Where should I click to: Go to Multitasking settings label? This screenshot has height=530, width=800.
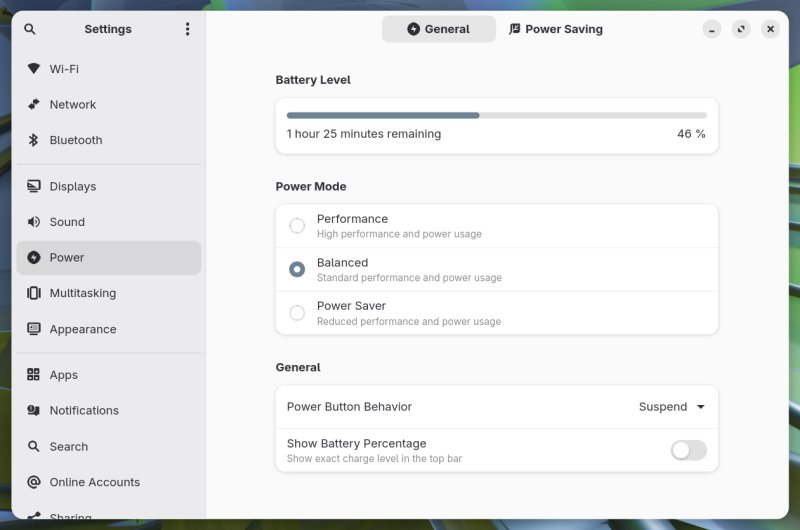(x=83, y=293)
